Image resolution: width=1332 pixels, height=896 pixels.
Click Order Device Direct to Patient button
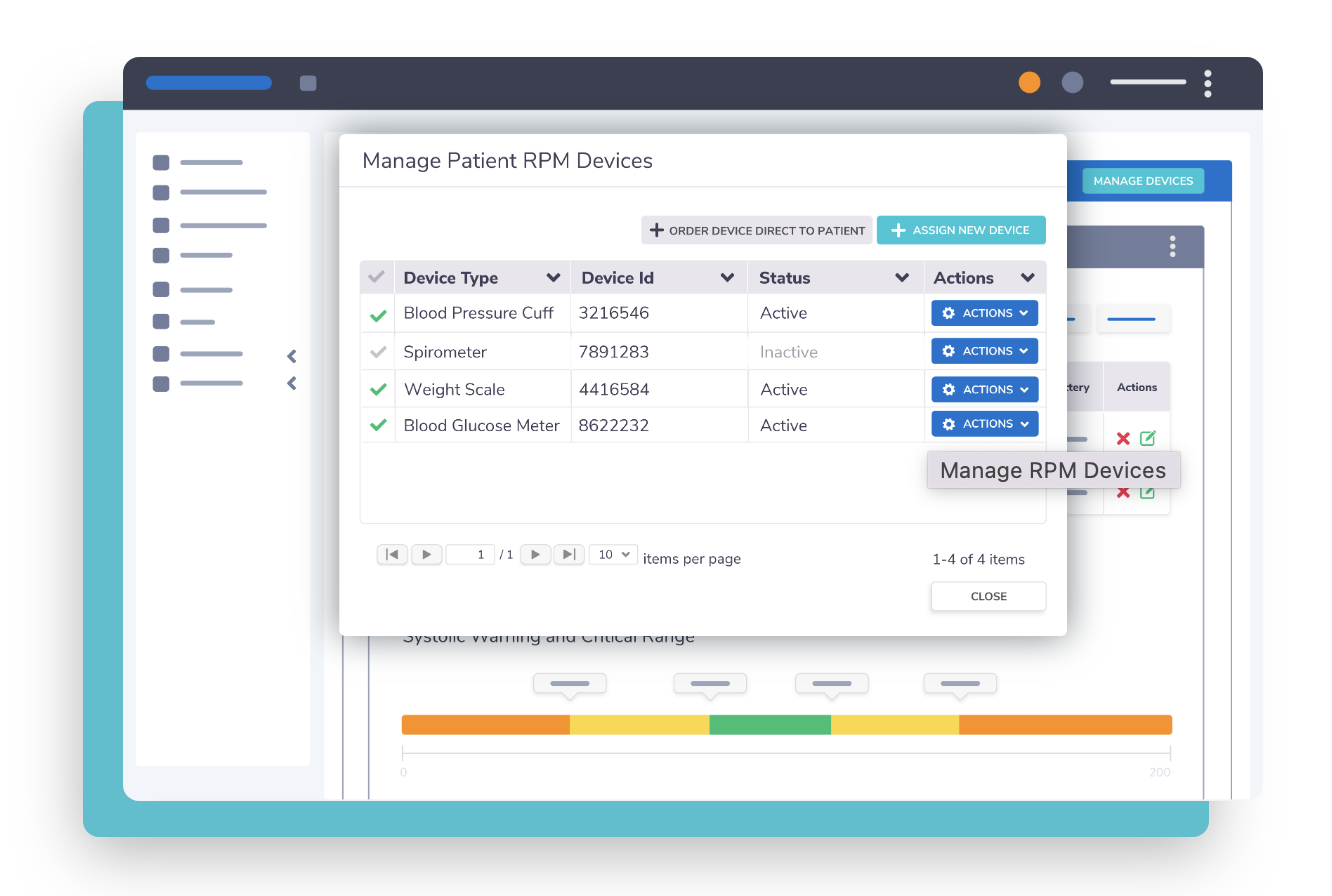tap(756, 230)
